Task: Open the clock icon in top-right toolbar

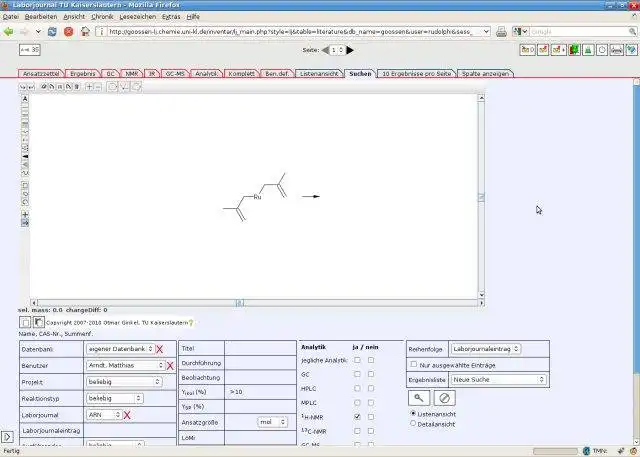Action: [x=602, y=50]
